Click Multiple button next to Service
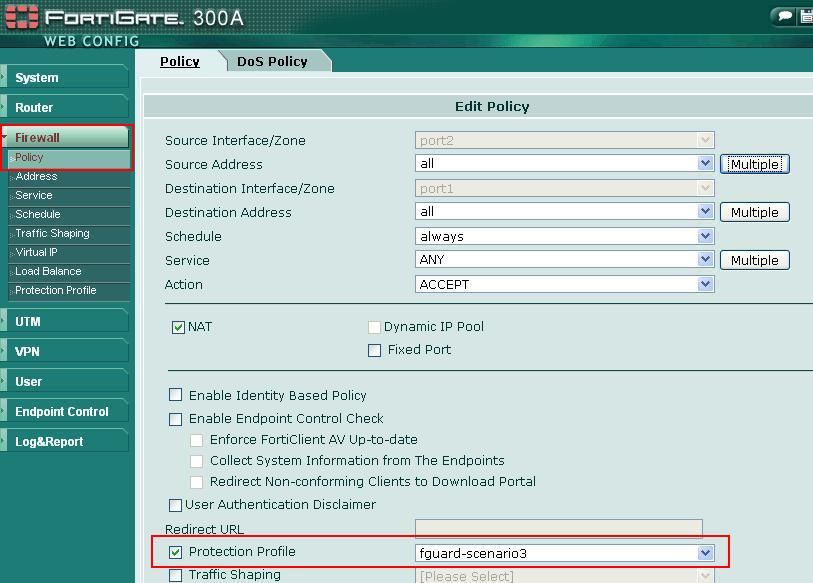This screenshot has width=813, height=583. pos(754,260)
